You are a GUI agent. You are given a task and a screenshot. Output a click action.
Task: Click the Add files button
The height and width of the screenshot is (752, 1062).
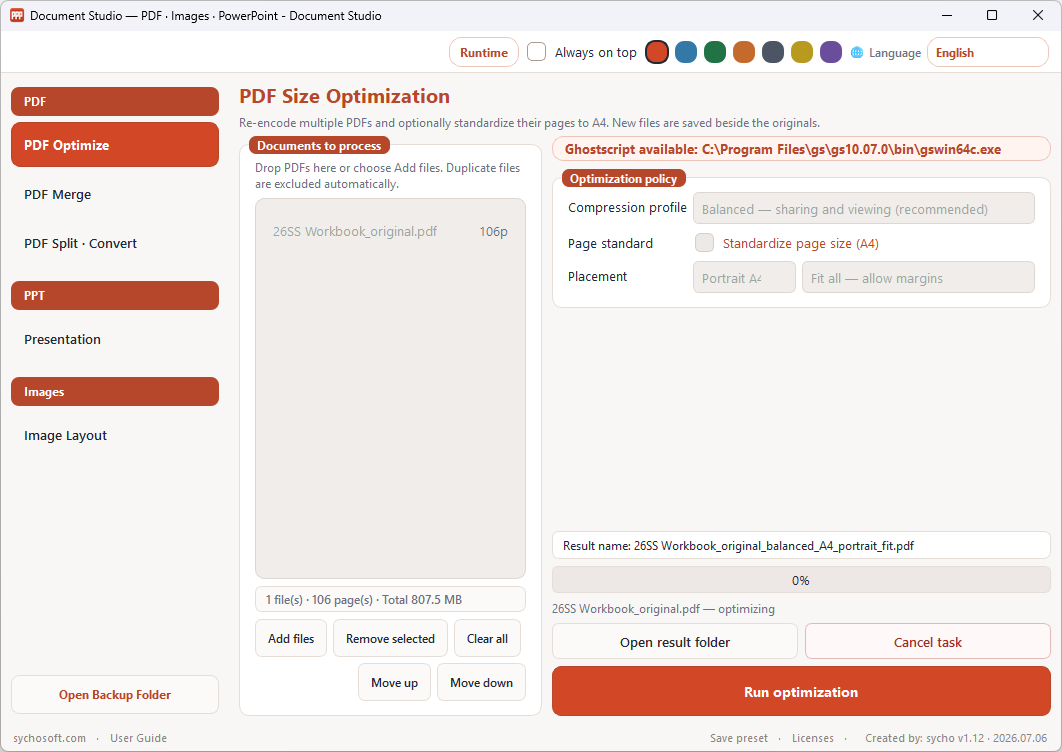(x=291, y=638)
